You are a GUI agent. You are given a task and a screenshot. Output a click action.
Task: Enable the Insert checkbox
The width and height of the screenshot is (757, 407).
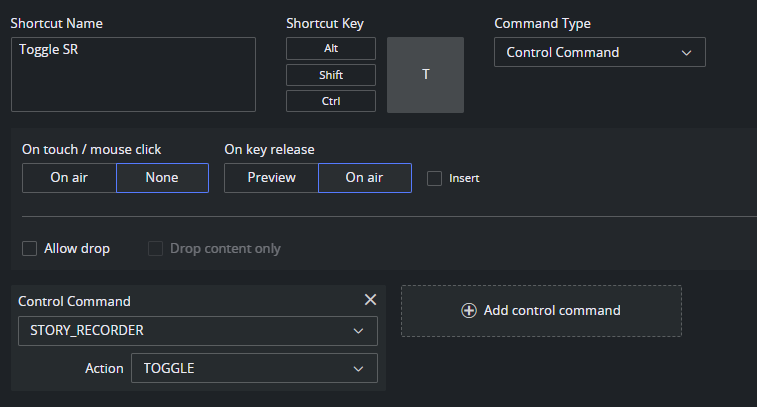pyautogui.click(x=434, y=178)
